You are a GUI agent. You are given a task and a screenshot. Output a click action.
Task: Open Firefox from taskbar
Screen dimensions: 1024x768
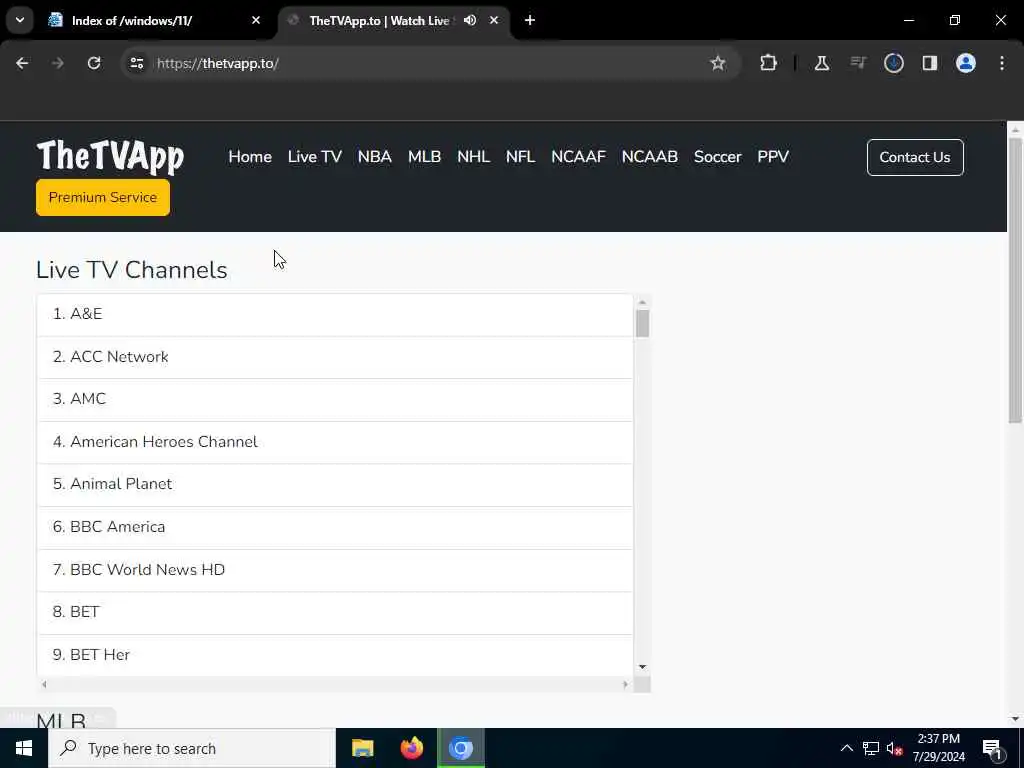click(x=411, y=748)
